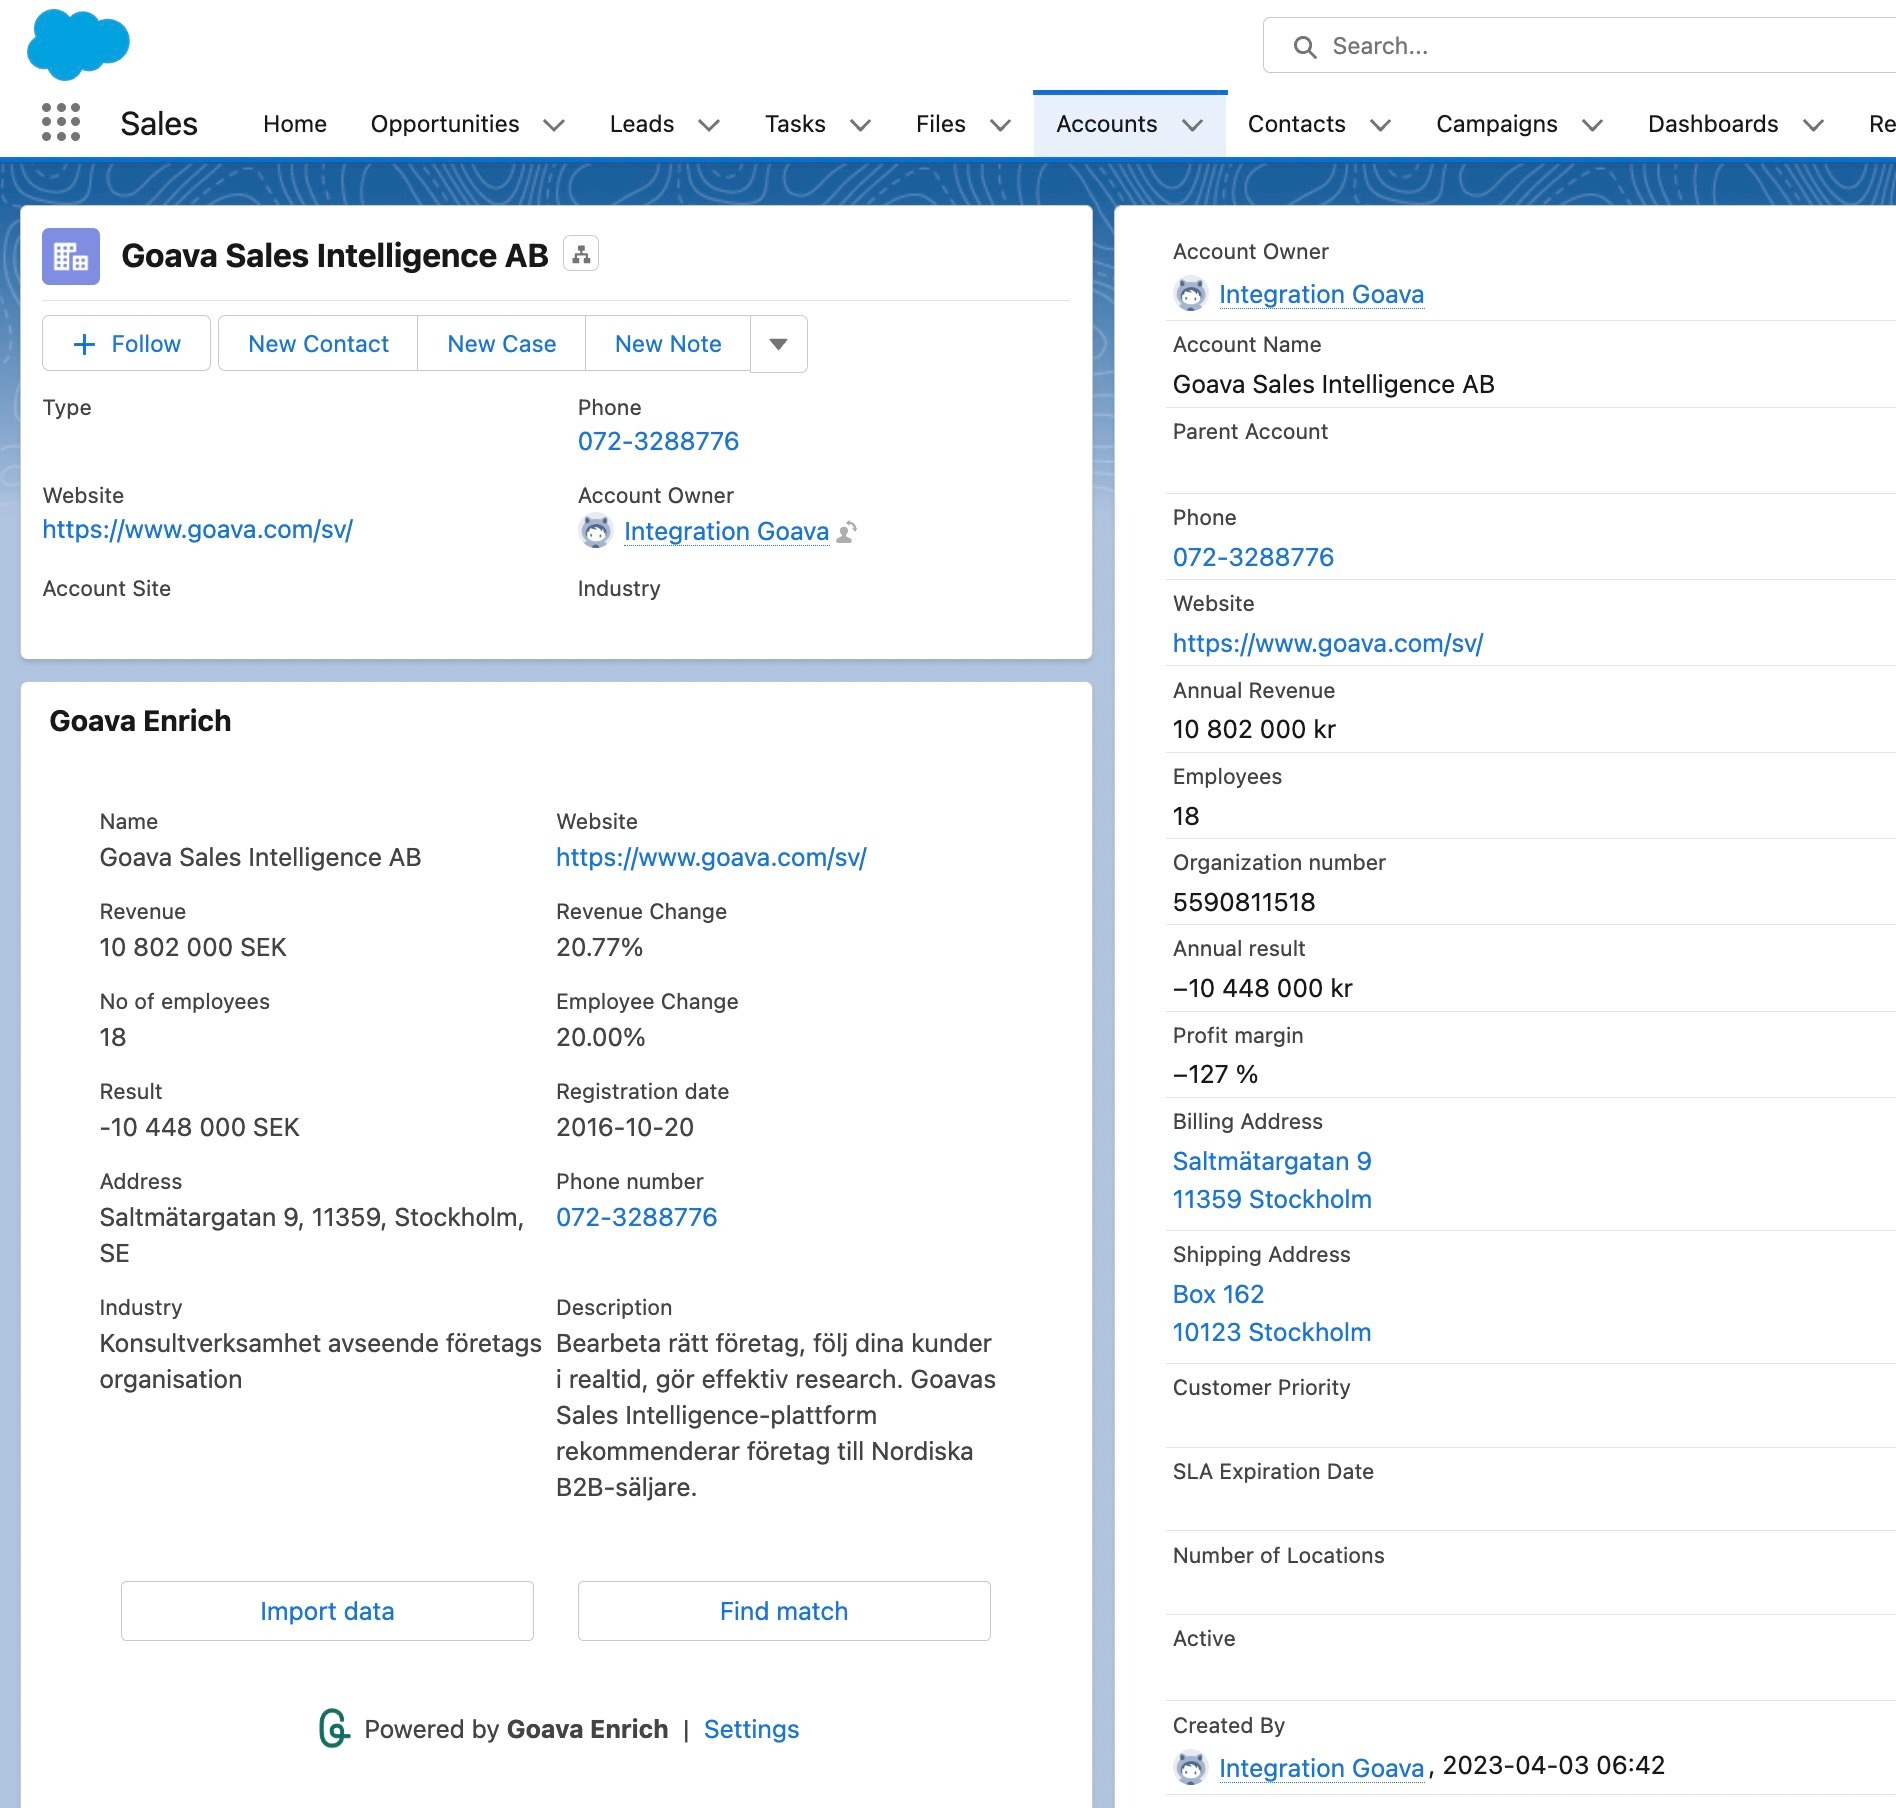Click phone number in highlights panel

(658, 441)
